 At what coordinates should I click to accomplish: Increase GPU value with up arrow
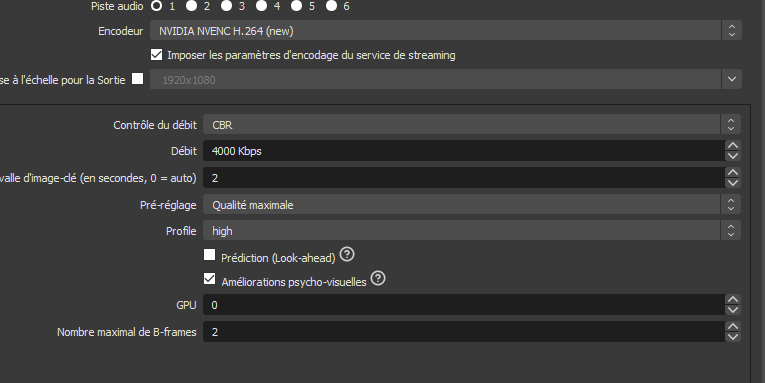click(733, 299)
